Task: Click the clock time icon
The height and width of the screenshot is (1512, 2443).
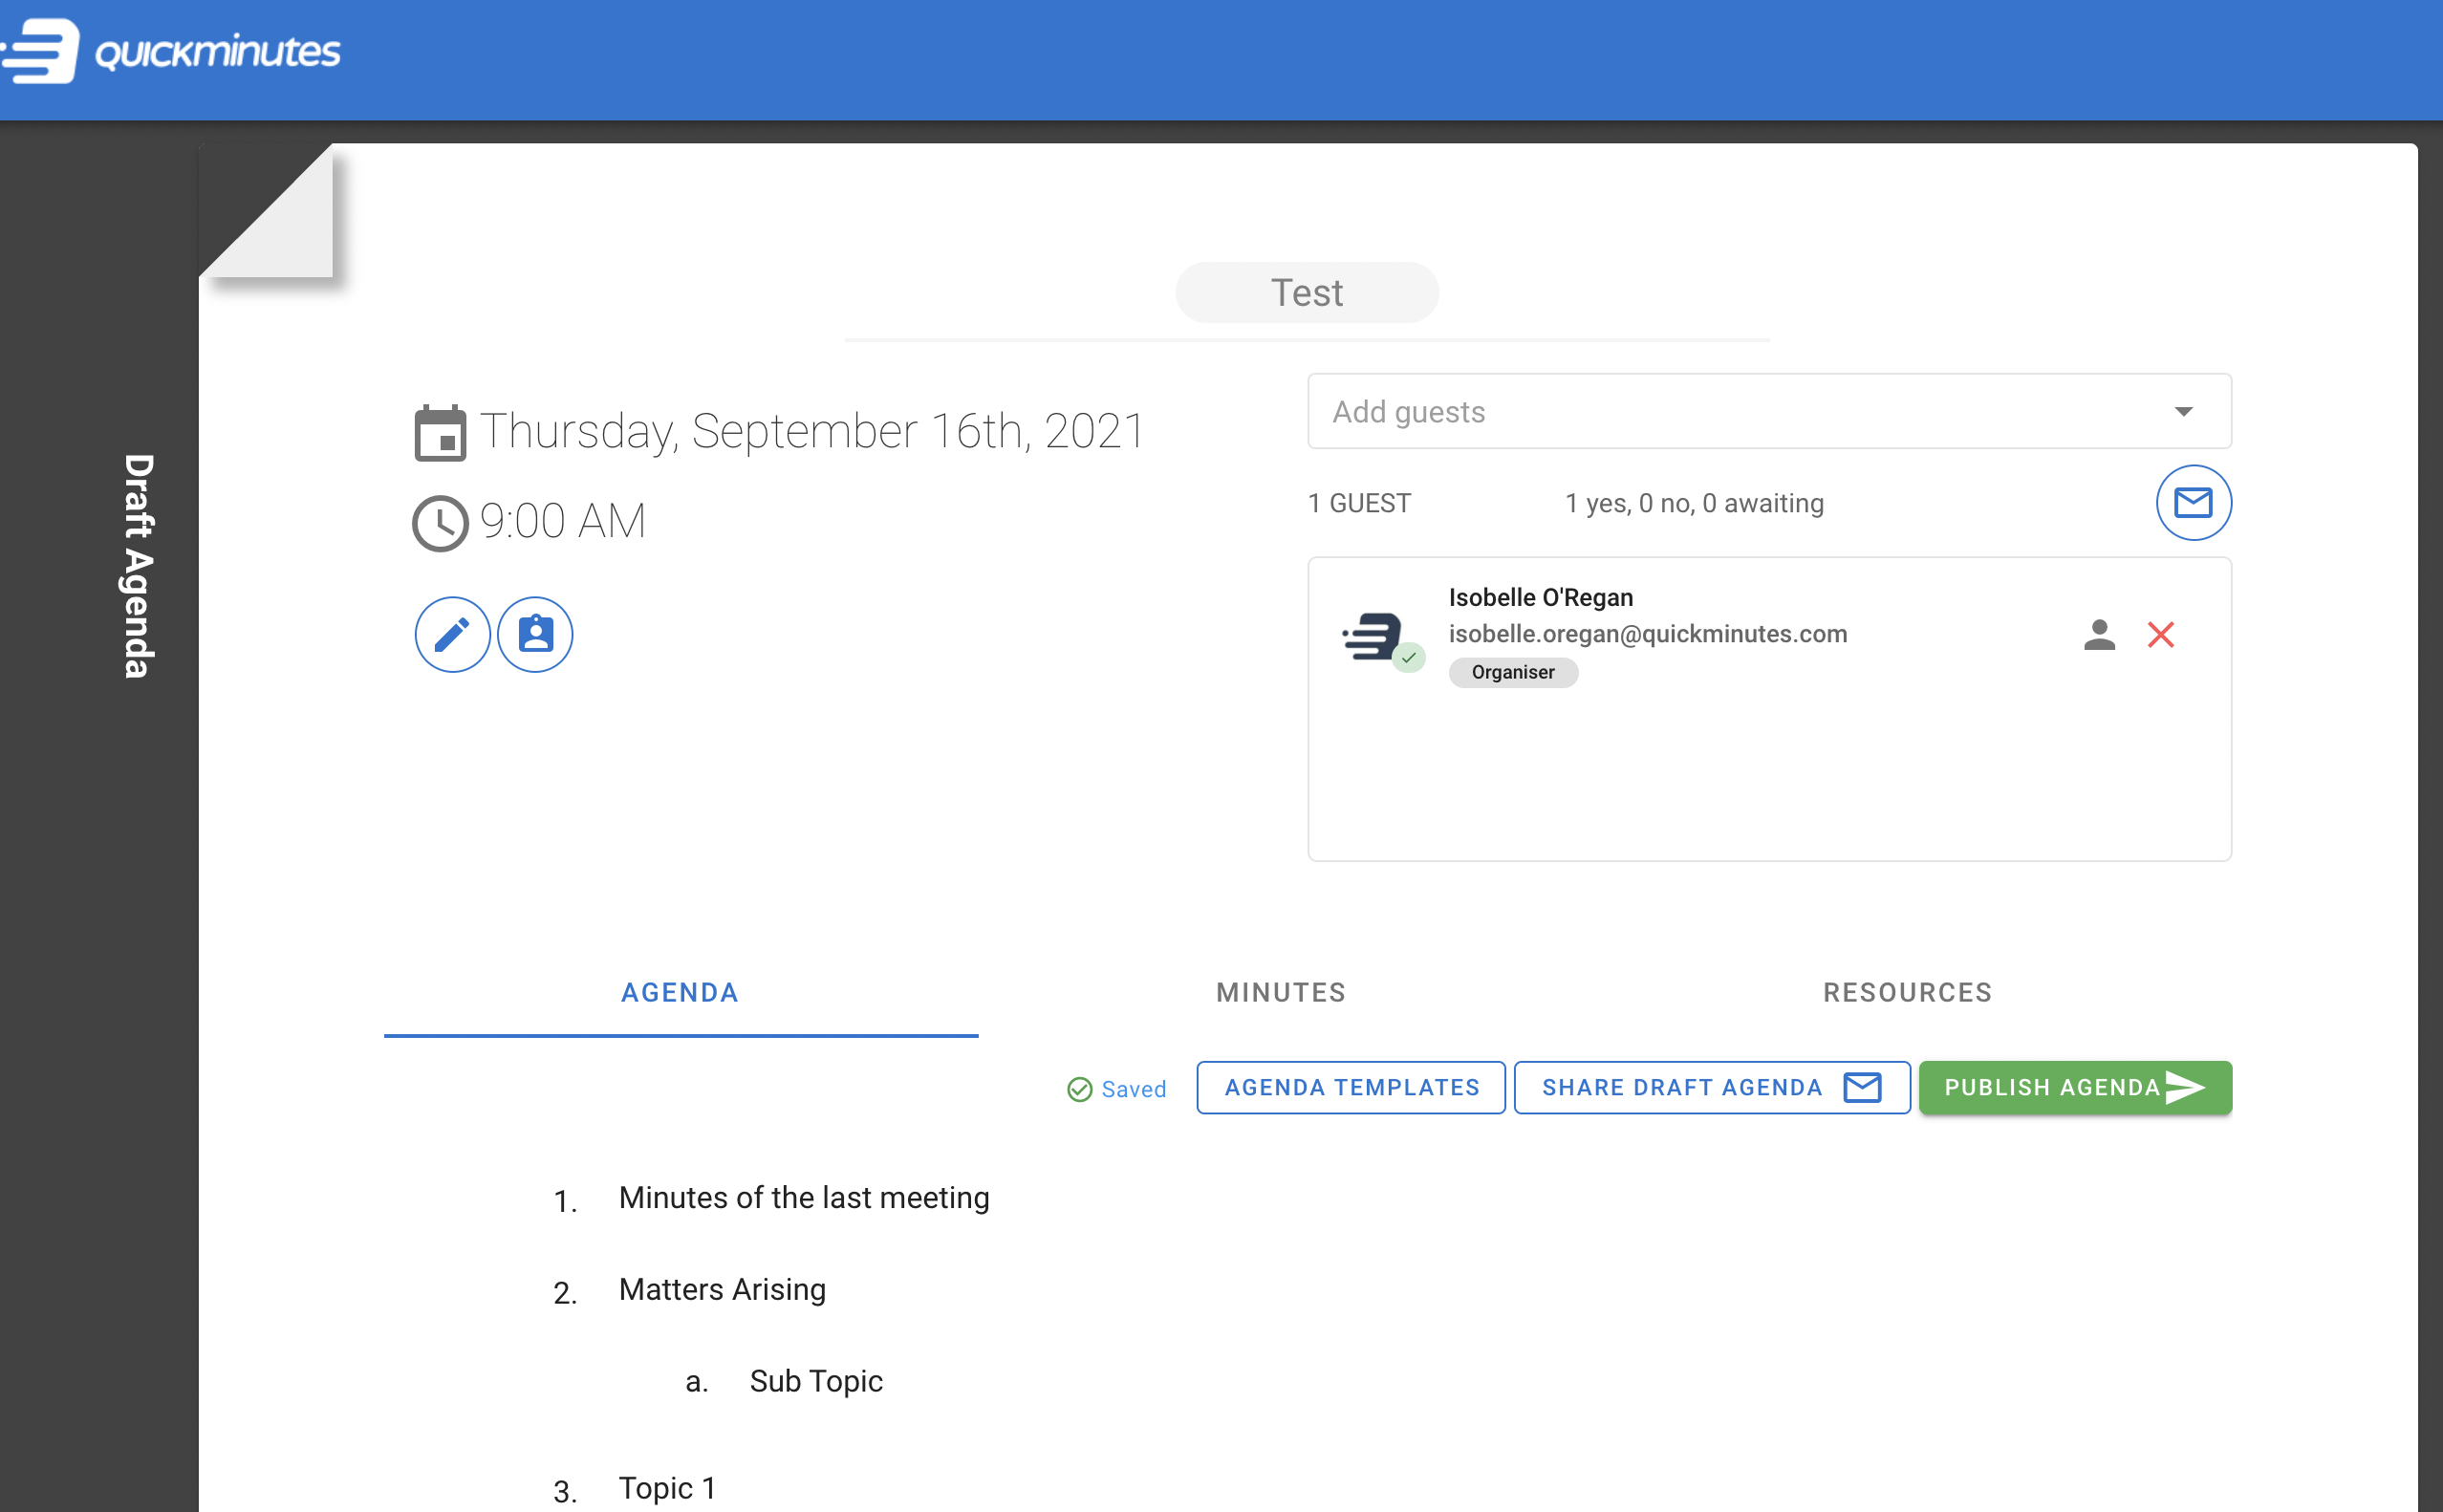Action: pos(440,523)
